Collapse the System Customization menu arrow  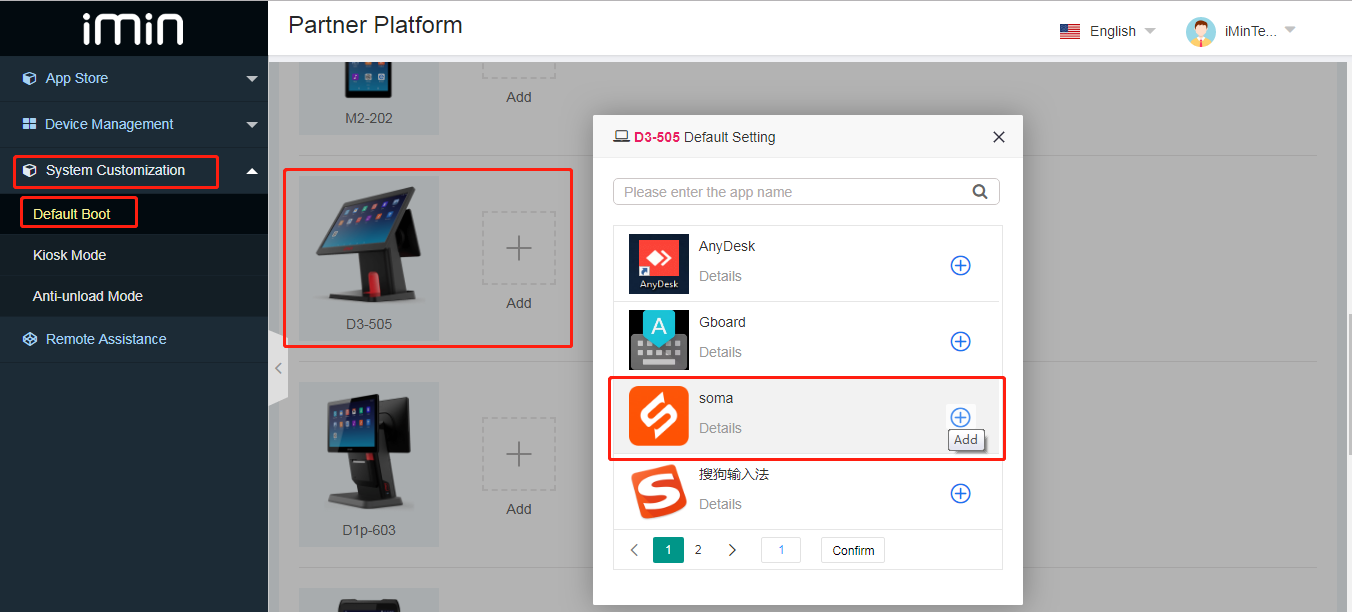tap(252, 171)
